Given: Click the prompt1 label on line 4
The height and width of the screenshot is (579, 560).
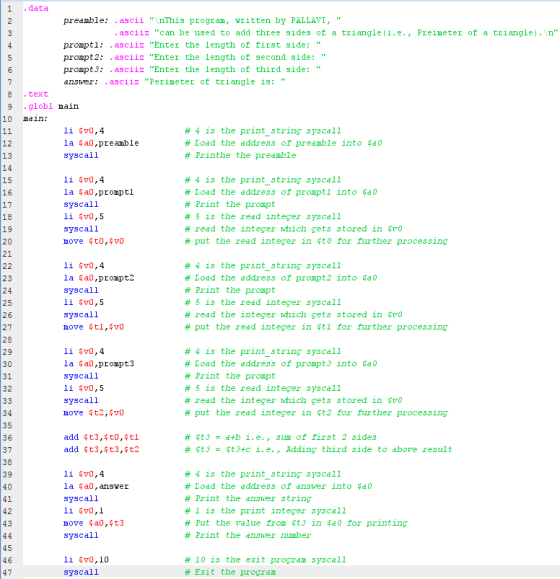Looking at the screenshot, I should click(83, 45).
